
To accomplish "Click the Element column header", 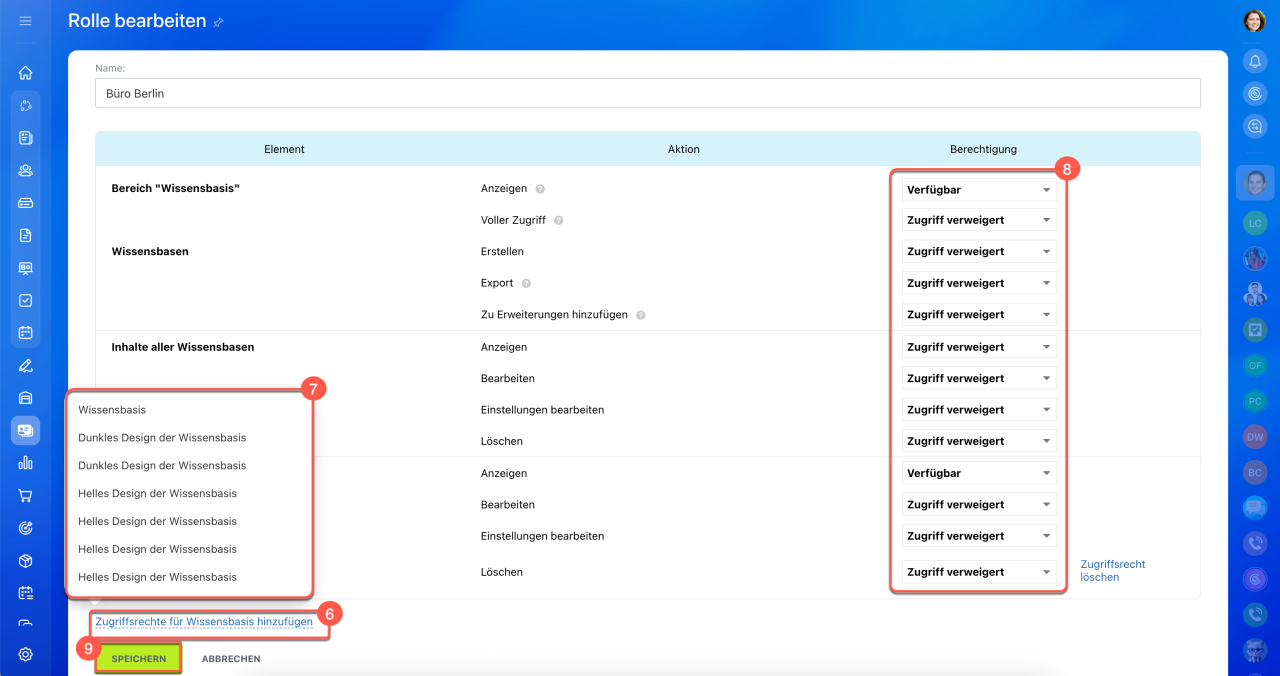I will (x=284, y=149).
